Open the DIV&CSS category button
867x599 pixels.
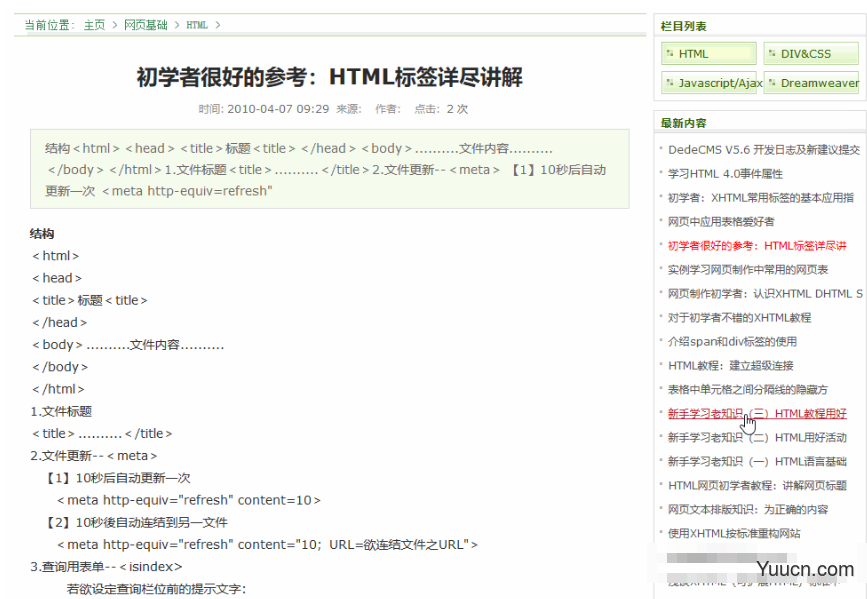click(810, 54)
